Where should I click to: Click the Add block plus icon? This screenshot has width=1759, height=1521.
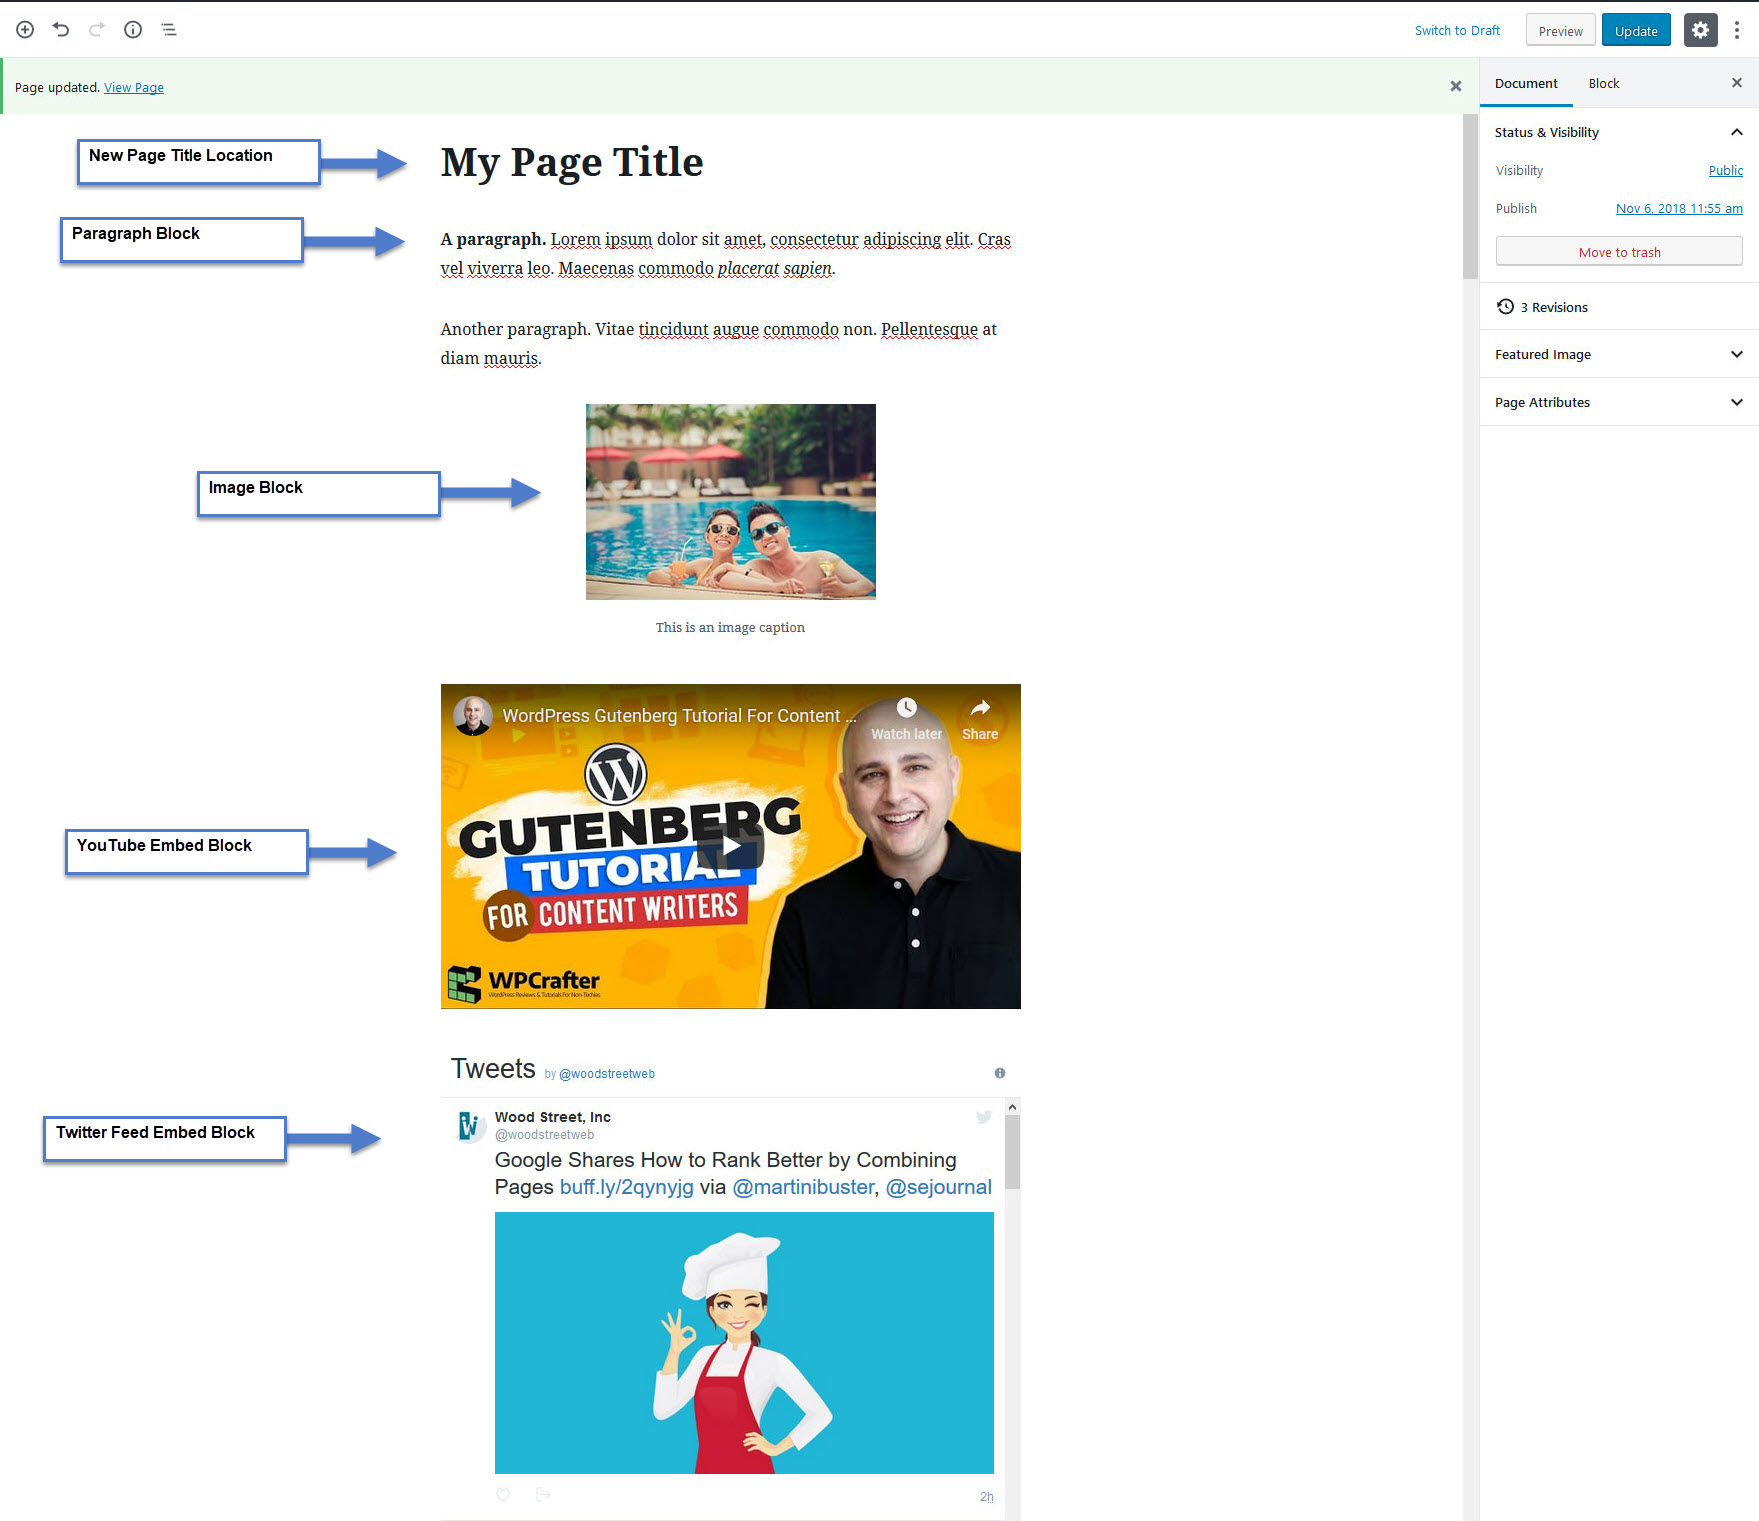[x=25, y=30]
